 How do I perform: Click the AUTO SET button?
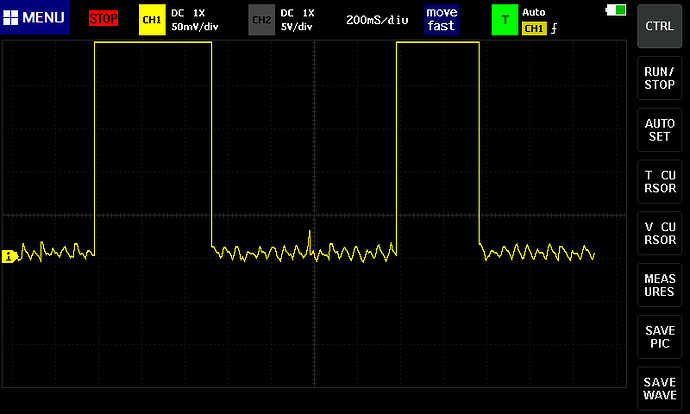click(x=659, y=130)
